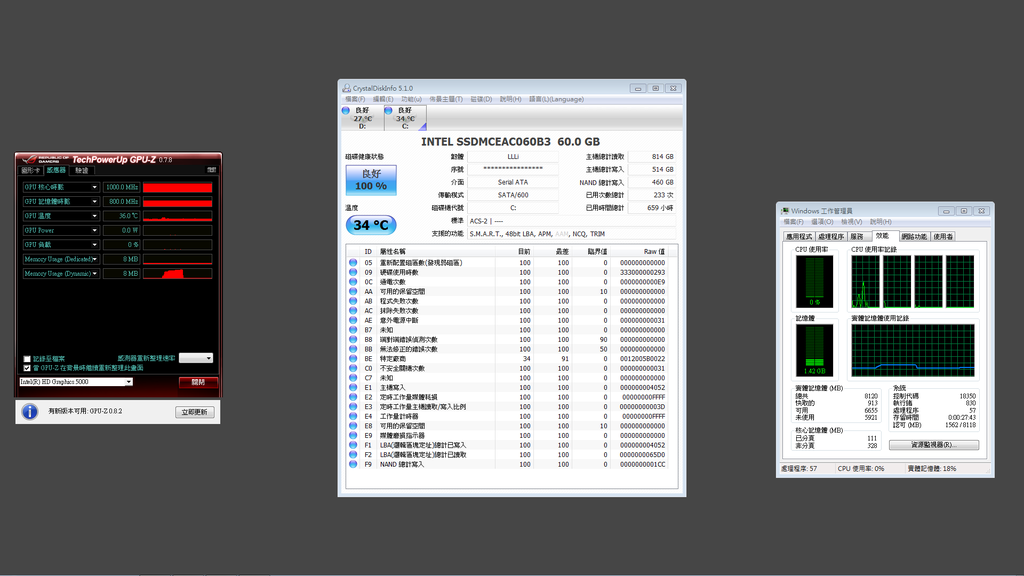This screenshot has height=576, width=1024.
Task: Toggle the 記錄至檔案 log-to-file checkbox in GPU-Z
Action: pyautogui.click(x=27, y=359)
